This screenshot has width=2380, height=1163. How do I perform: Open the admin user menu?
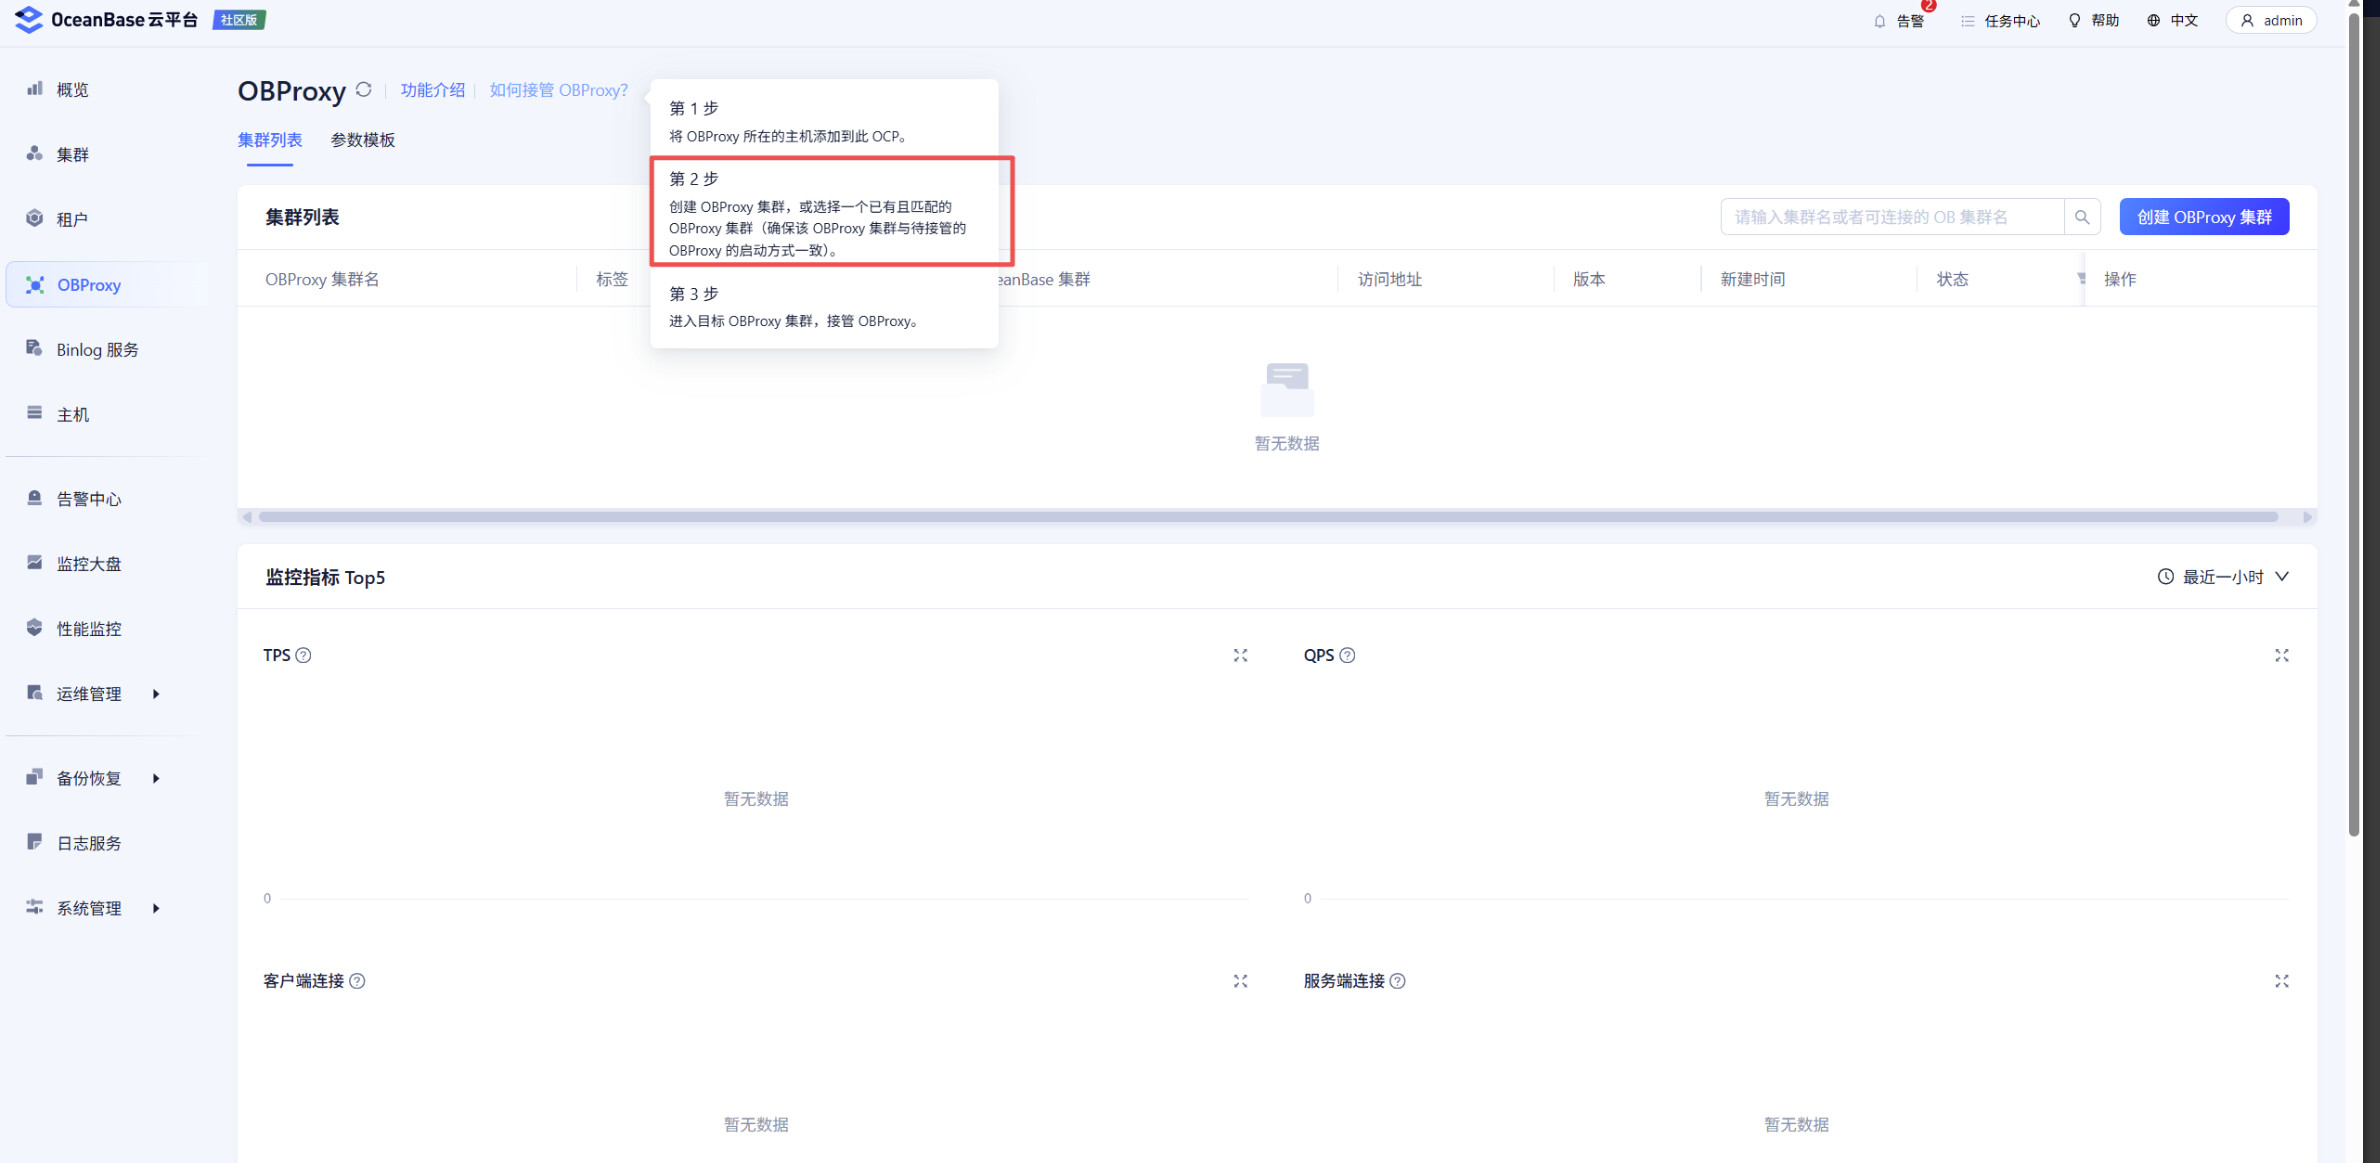[x=2271, y=21]
